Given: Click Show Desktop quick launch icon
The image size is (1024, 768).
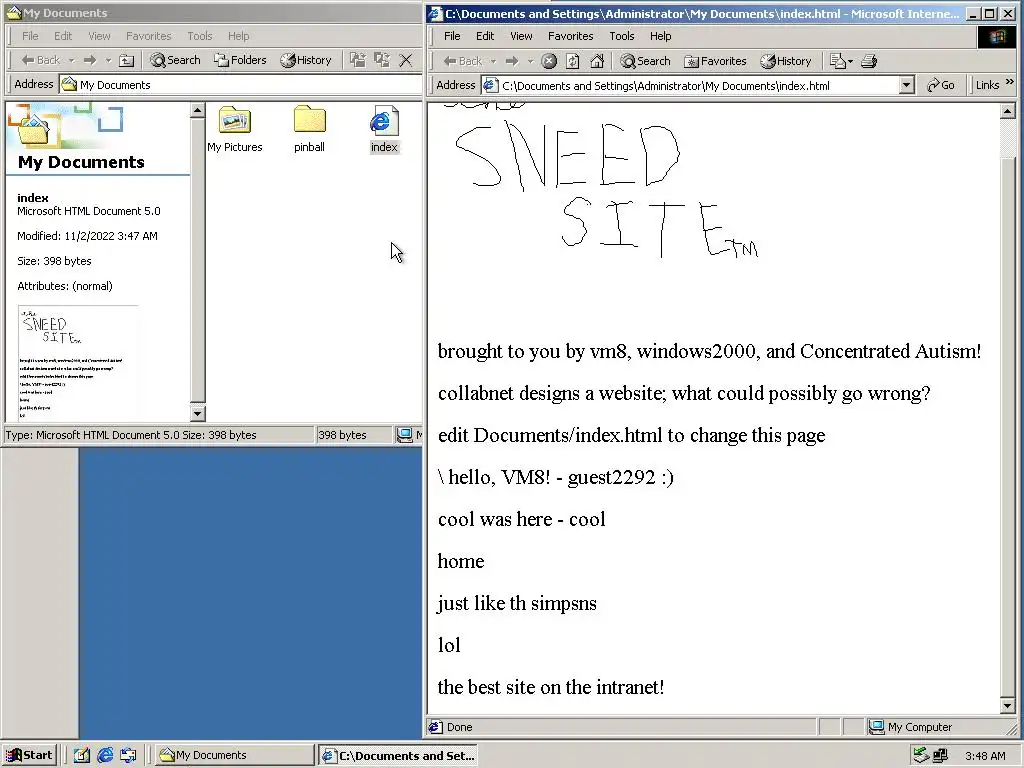Looking at the screenshot, I should (82, 755).
